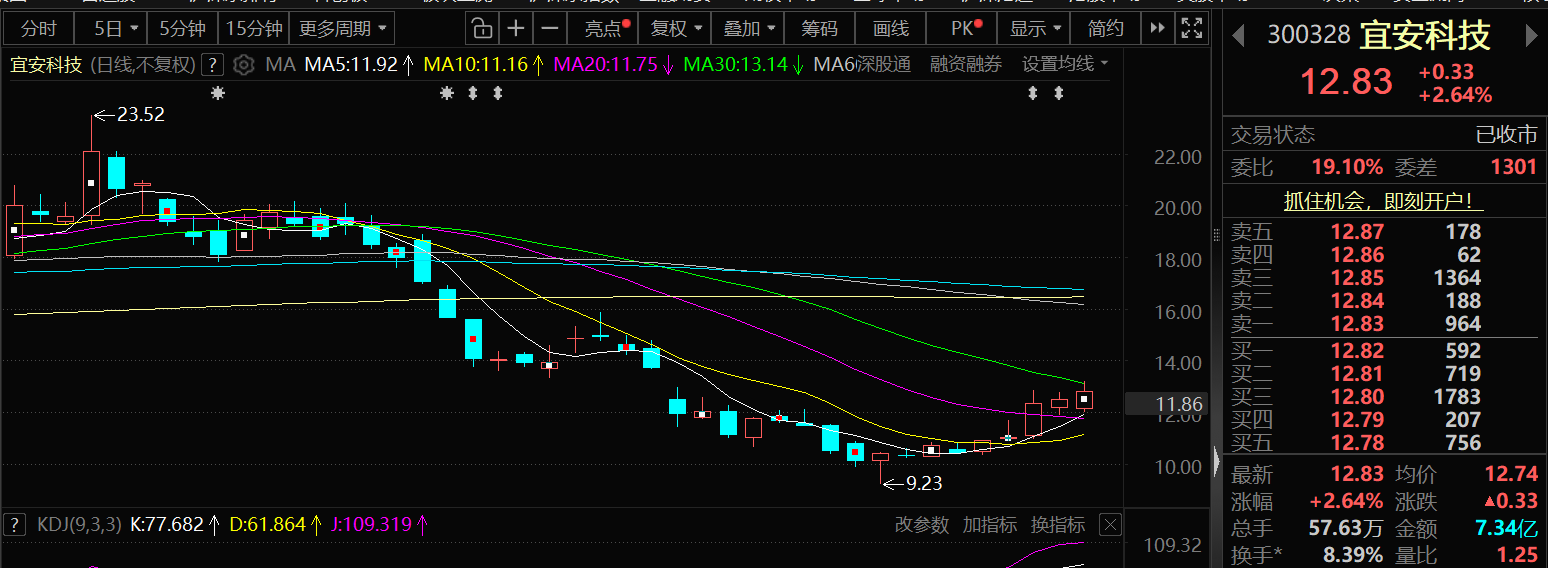Go to the previous stock with the left arrow
Viewport: 1548px width, 568px height.
coord(1239,37)
